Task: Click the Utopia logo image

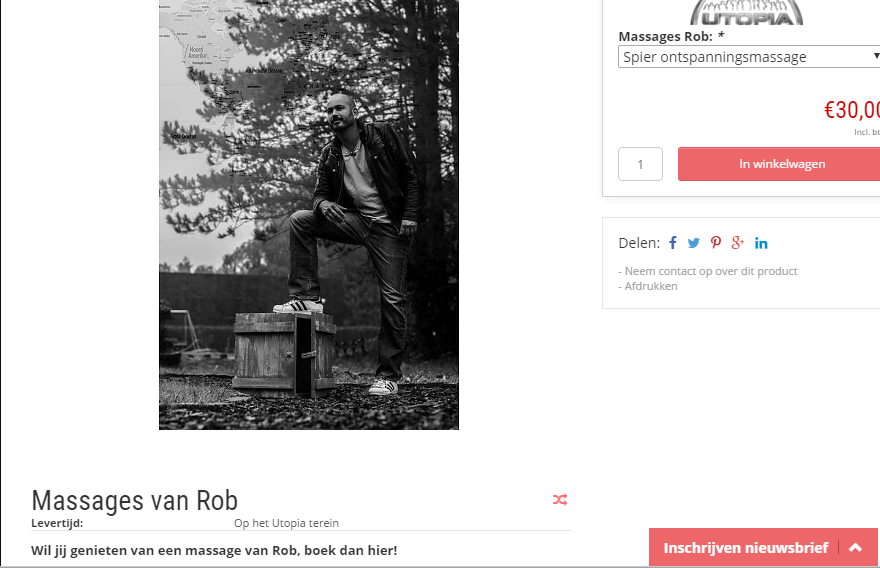Action: [746, 12]
